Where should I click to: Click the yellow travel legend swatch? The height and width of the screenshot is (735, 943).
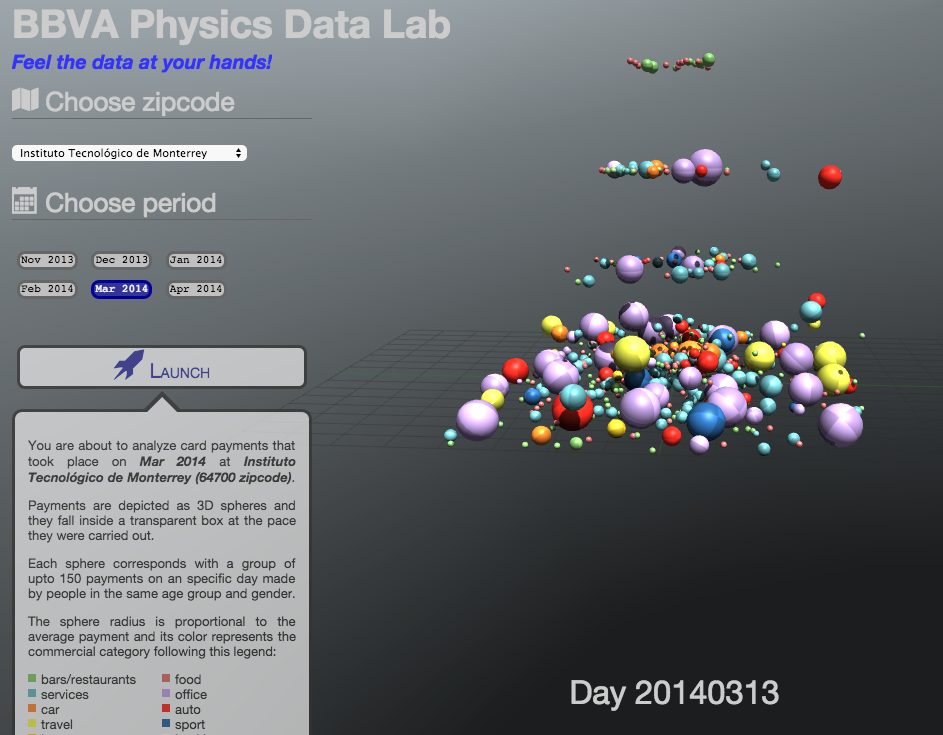coord(32,724)
